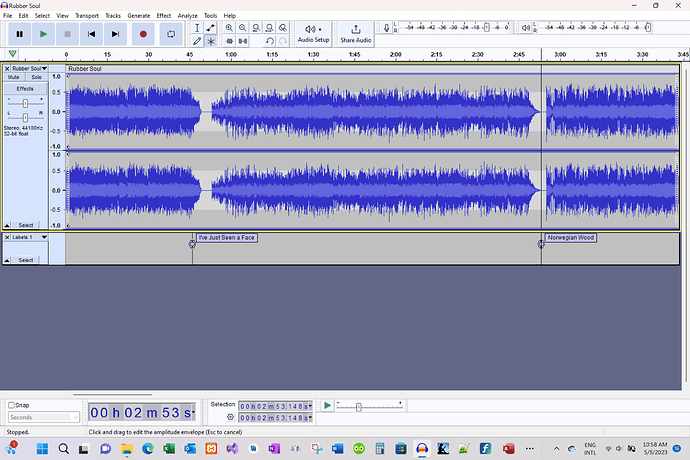690x460 pixels.
Task: Close the Rubber Soul track
Action: click(7, 69)
